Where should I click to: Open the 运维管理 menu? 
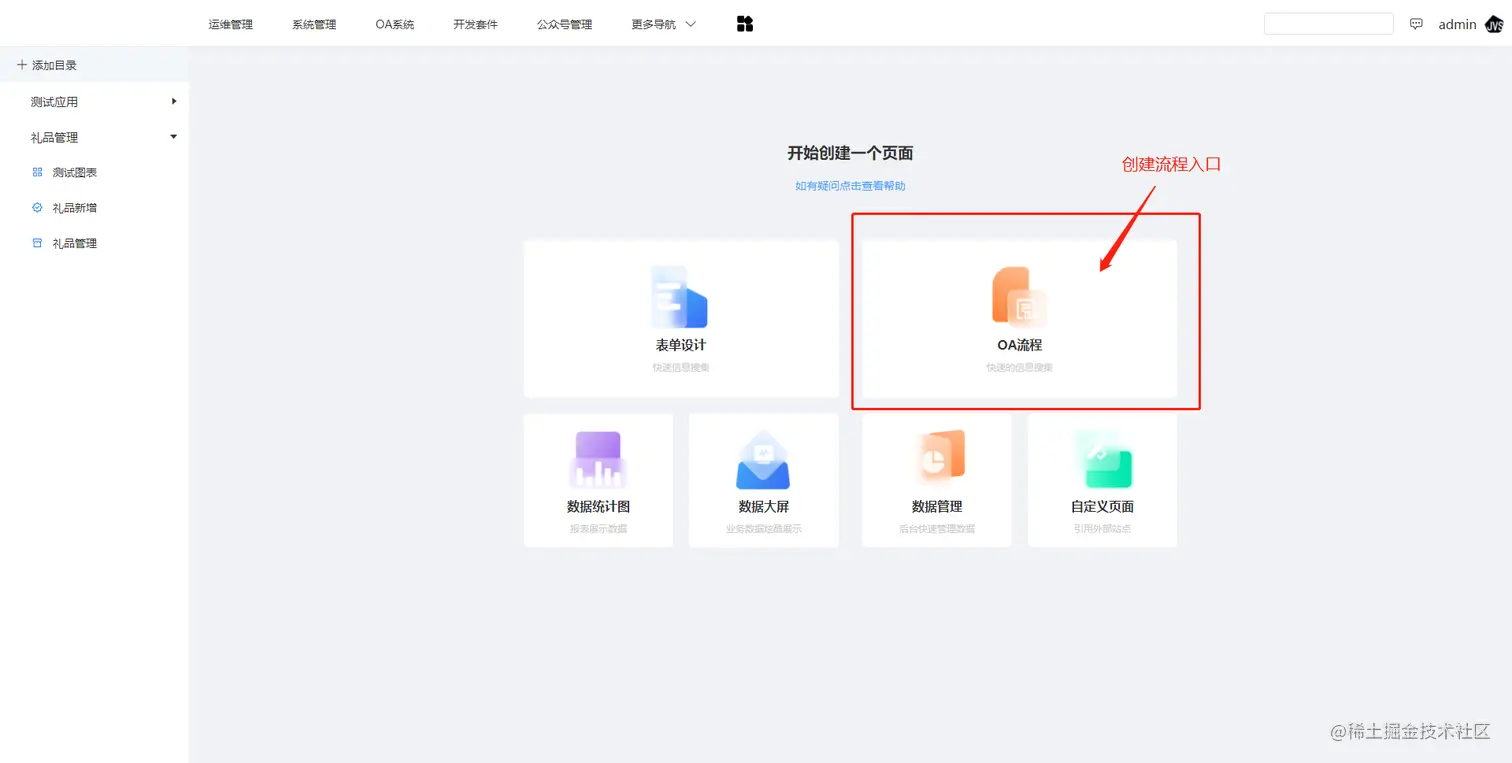point(231,24)
